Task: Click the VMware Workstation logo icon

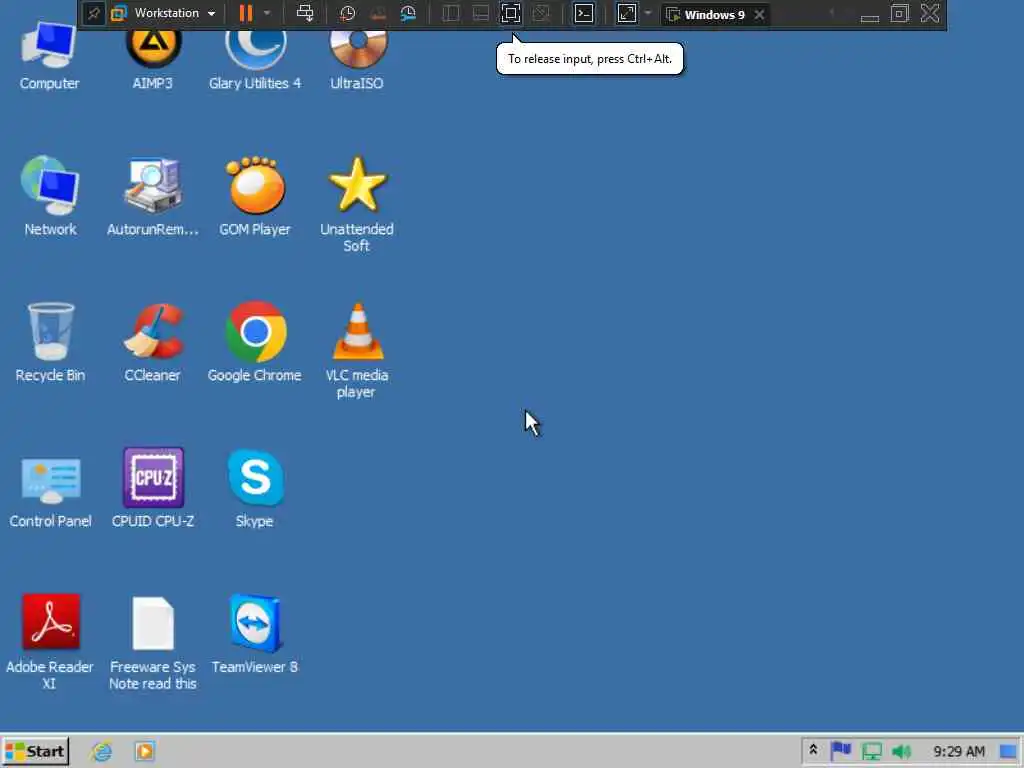Action: coord(119,13)
